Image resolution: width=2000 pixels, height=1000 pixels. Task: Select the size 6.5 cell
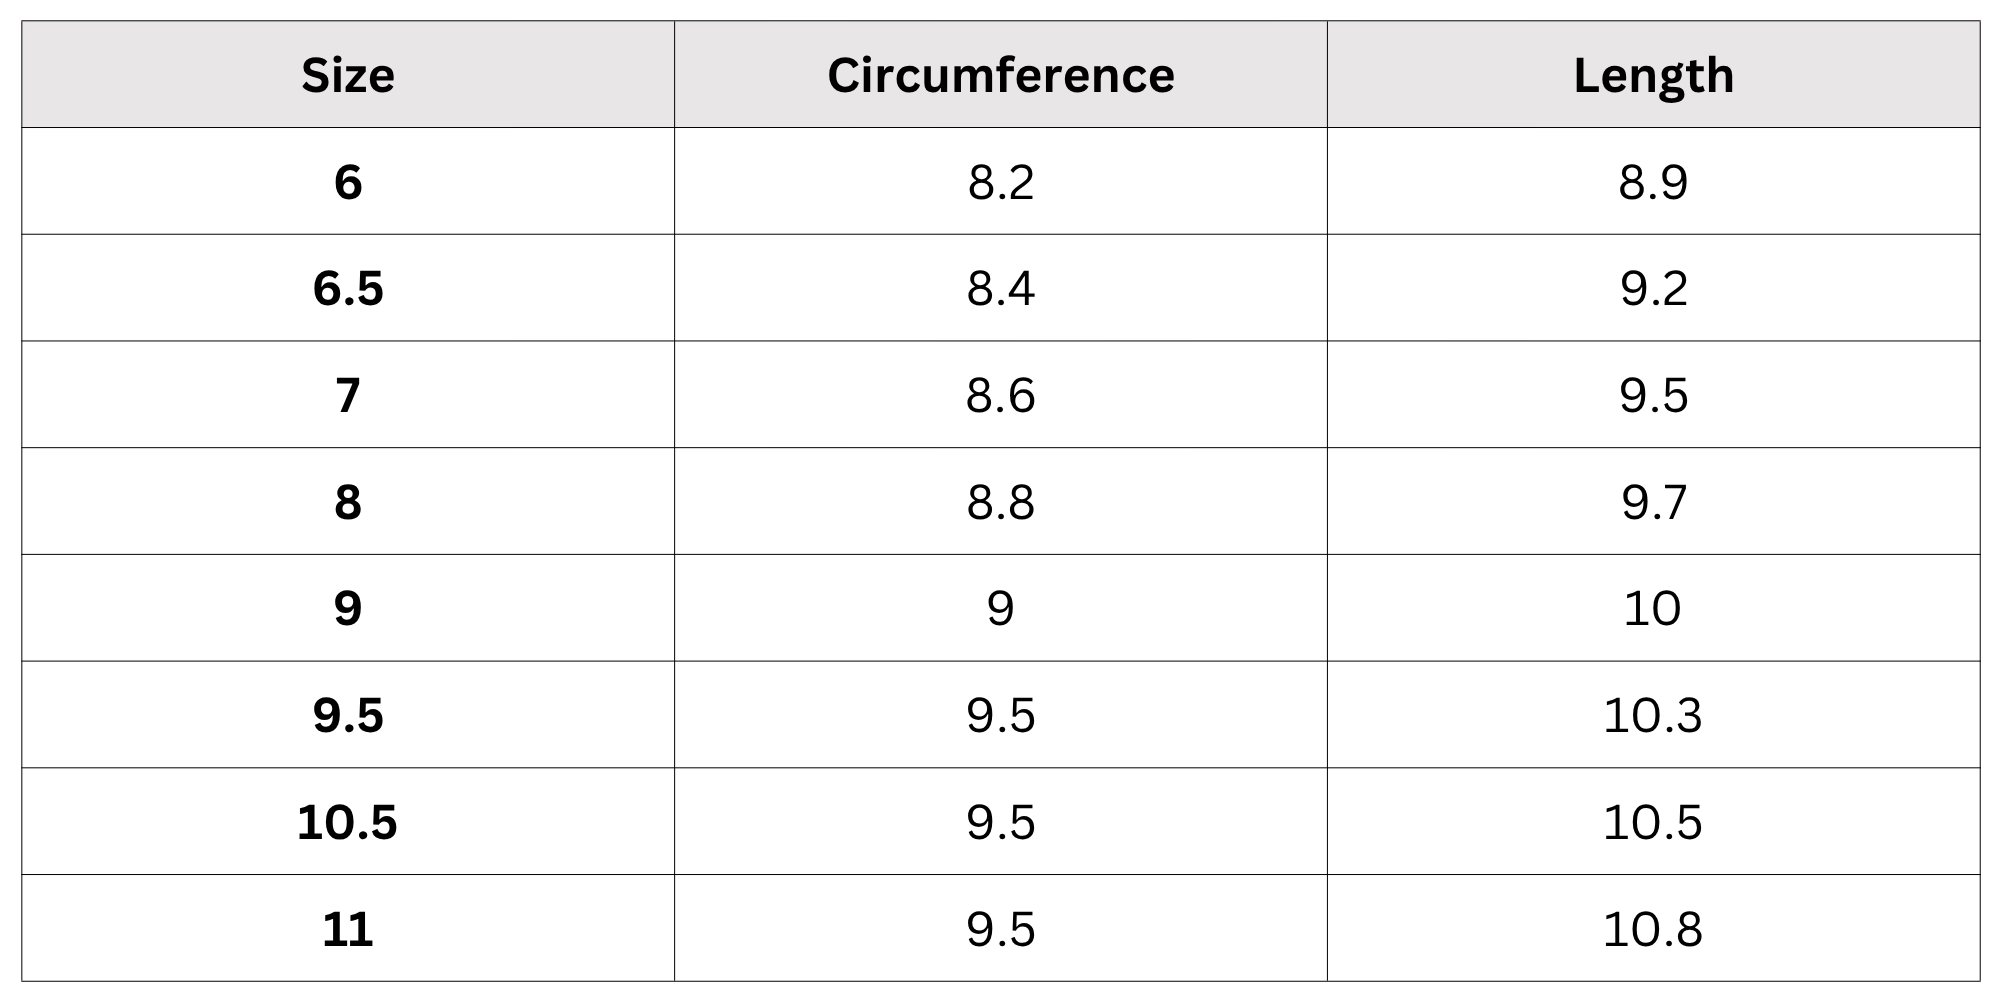[x=348, y=289]
